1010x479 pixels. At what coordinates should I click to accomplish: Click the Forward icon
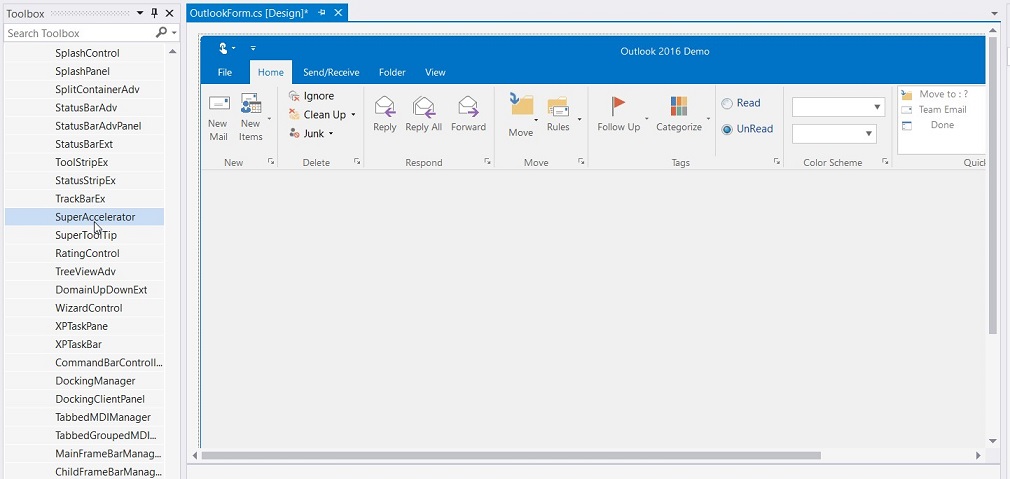click(x=468, y=106)
